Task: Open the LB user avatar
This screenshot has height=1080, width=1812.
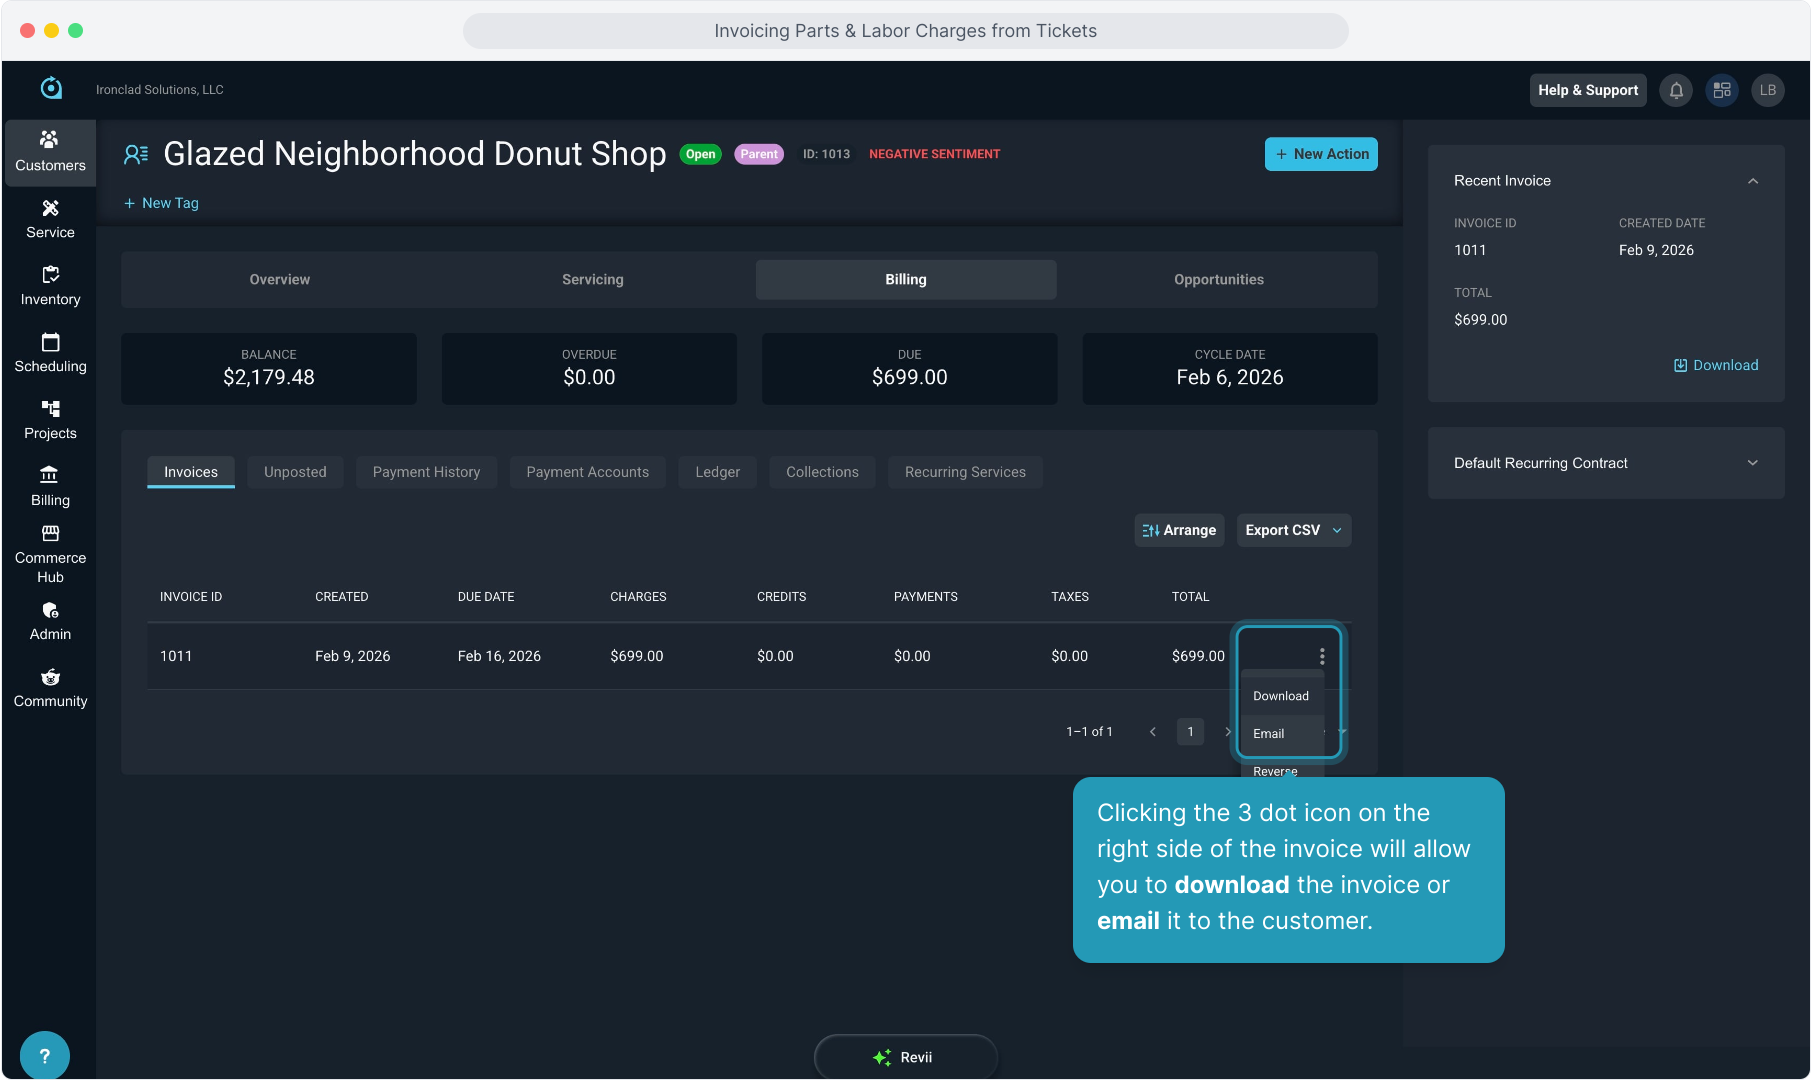Action: (1767, 90)
